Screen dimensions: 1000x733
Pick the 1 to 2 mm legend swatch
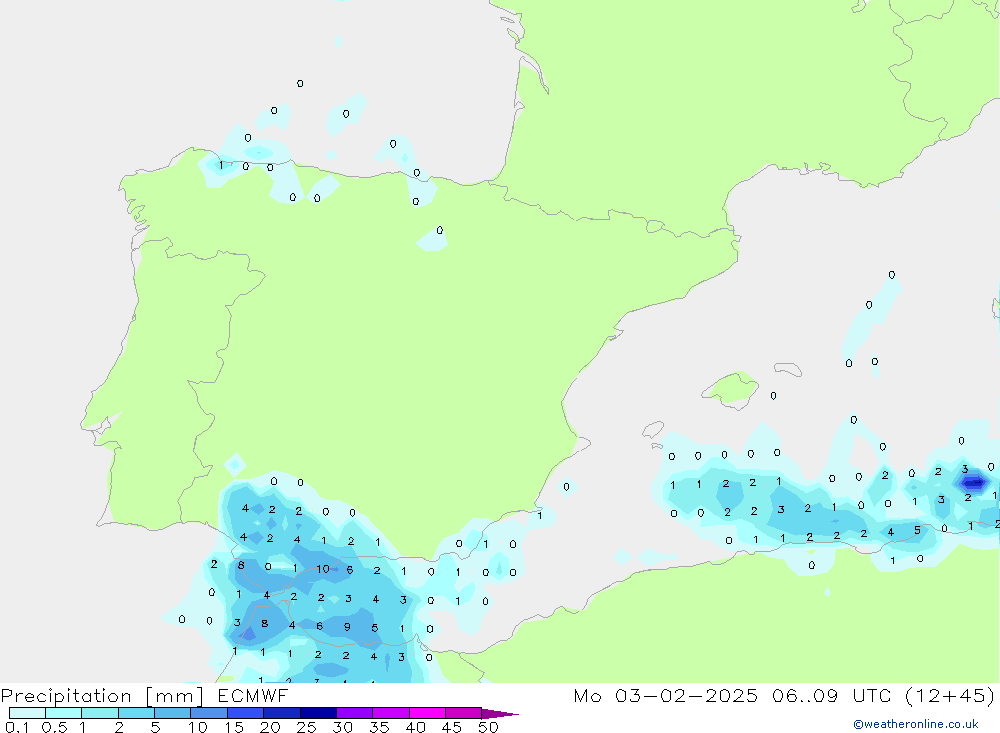(x=99, y=713)
